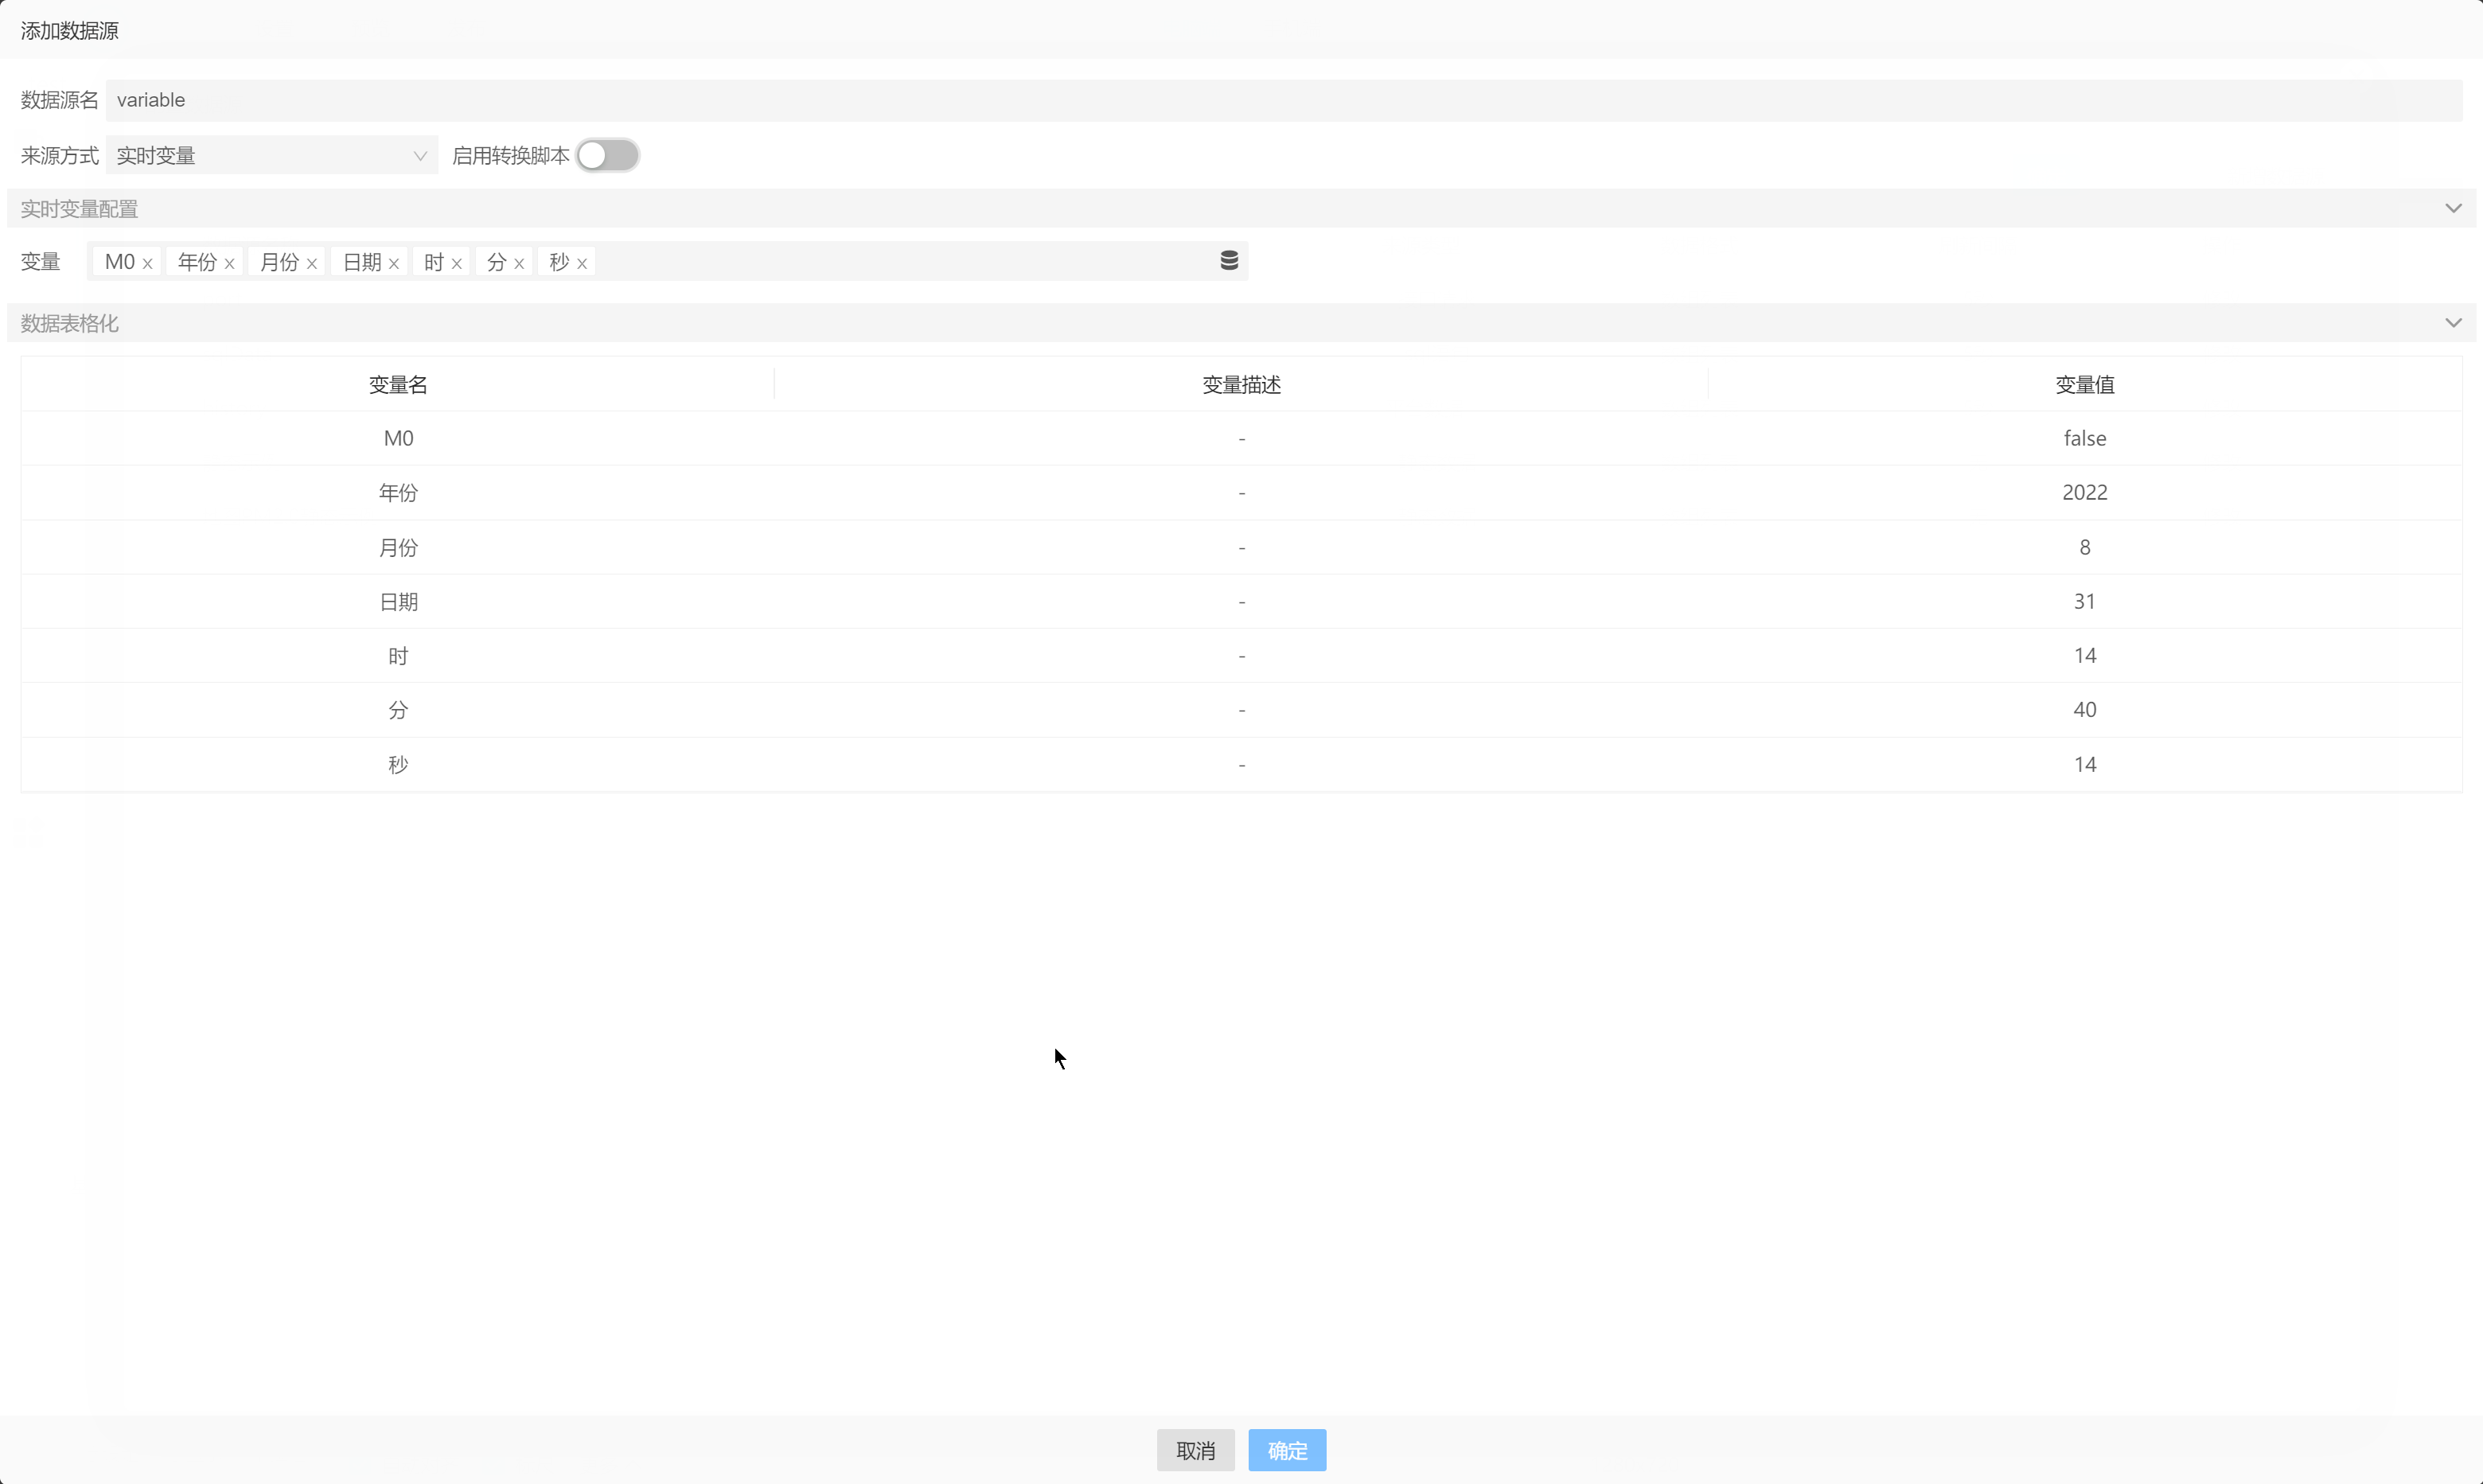Select the 秒 row name cell
This screenshot has width=2483, height=1484.
coord(398,764)
